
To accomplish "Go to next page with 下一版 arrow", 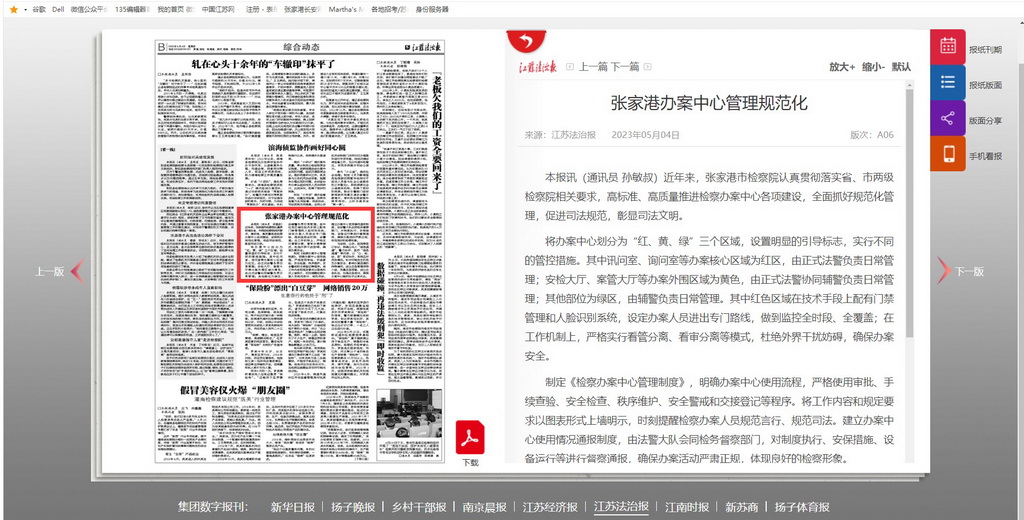I will point(942,270).
